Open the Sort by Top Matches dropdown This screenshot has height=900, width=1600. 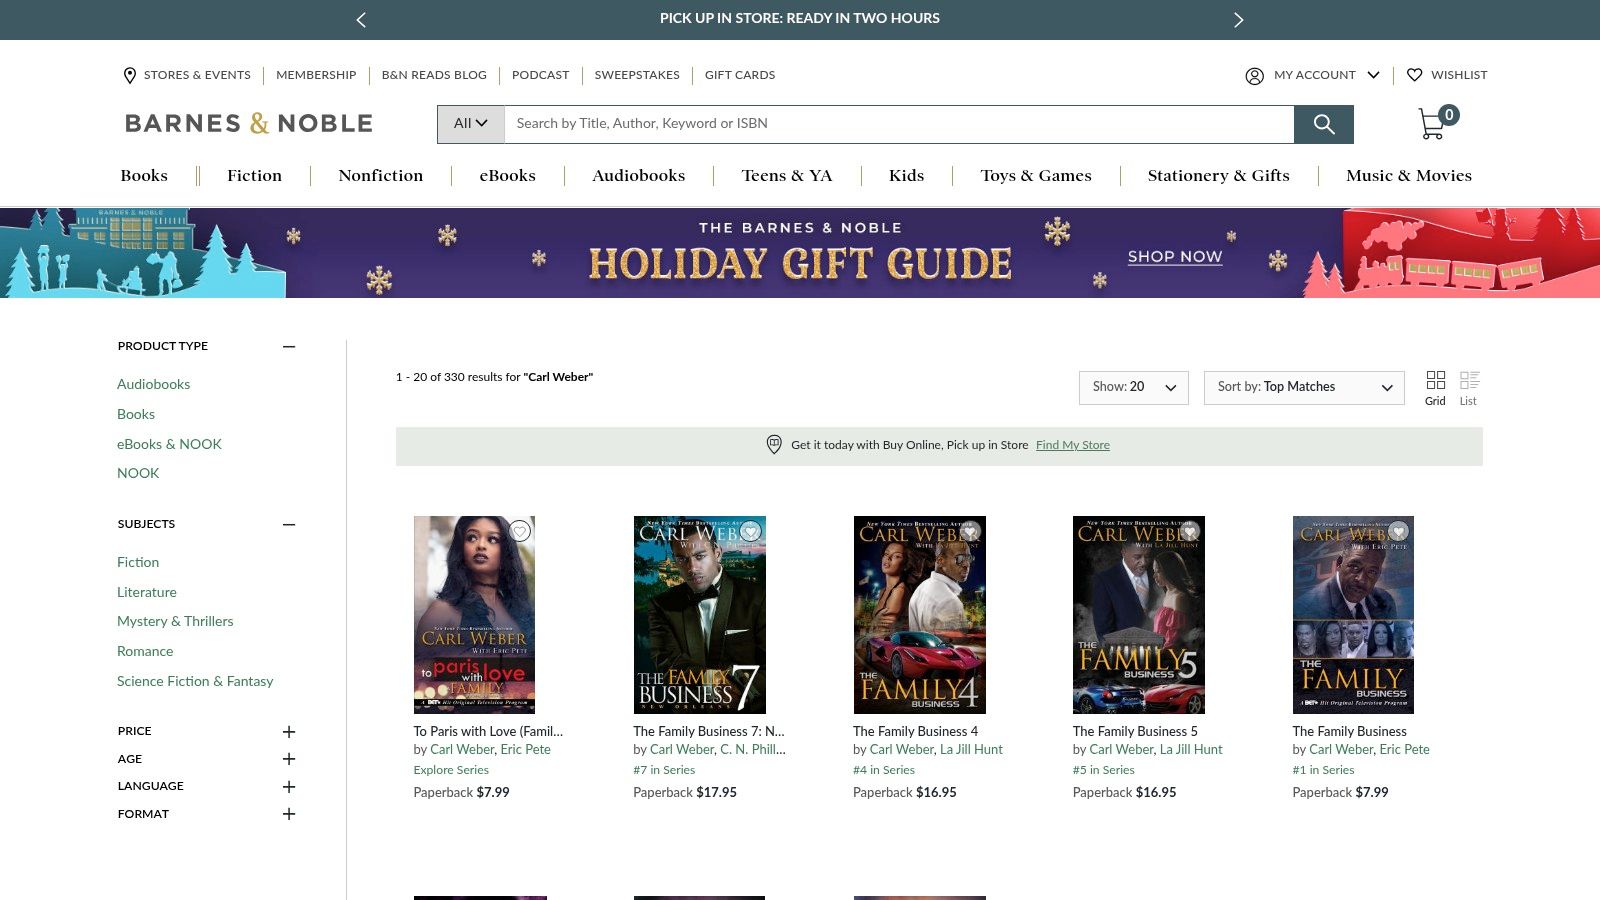click(1303, 387)
